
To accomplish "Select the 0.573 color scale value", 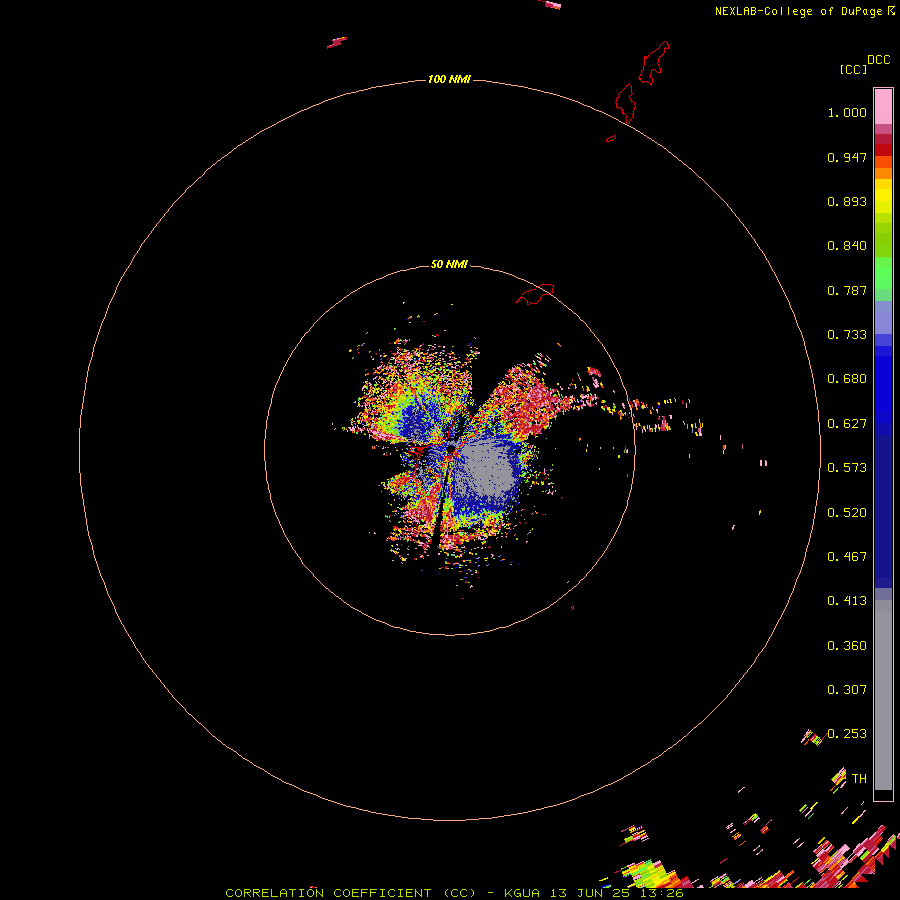I will (x=847, y=468).
